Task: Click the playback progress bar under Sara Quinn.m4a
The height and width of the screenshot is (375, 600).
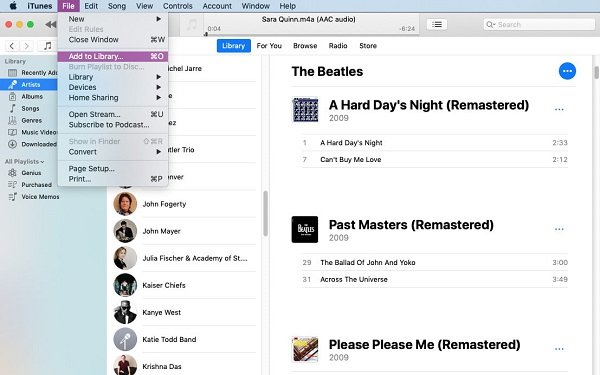Action: pos(311,34)
